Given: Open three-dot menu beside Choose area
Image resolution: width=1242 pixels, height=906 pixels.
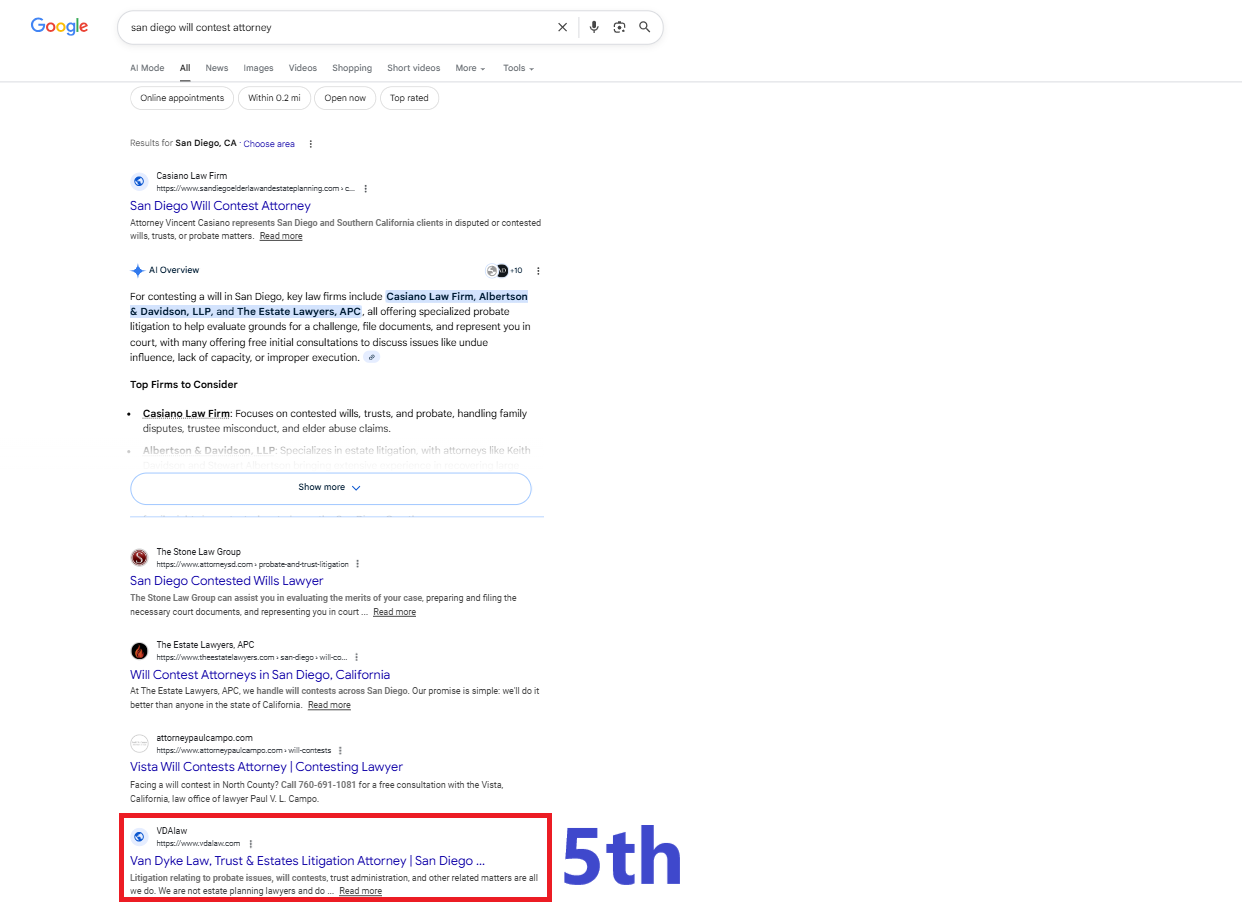Looking at the screenshot, I should tap(310, 144).
